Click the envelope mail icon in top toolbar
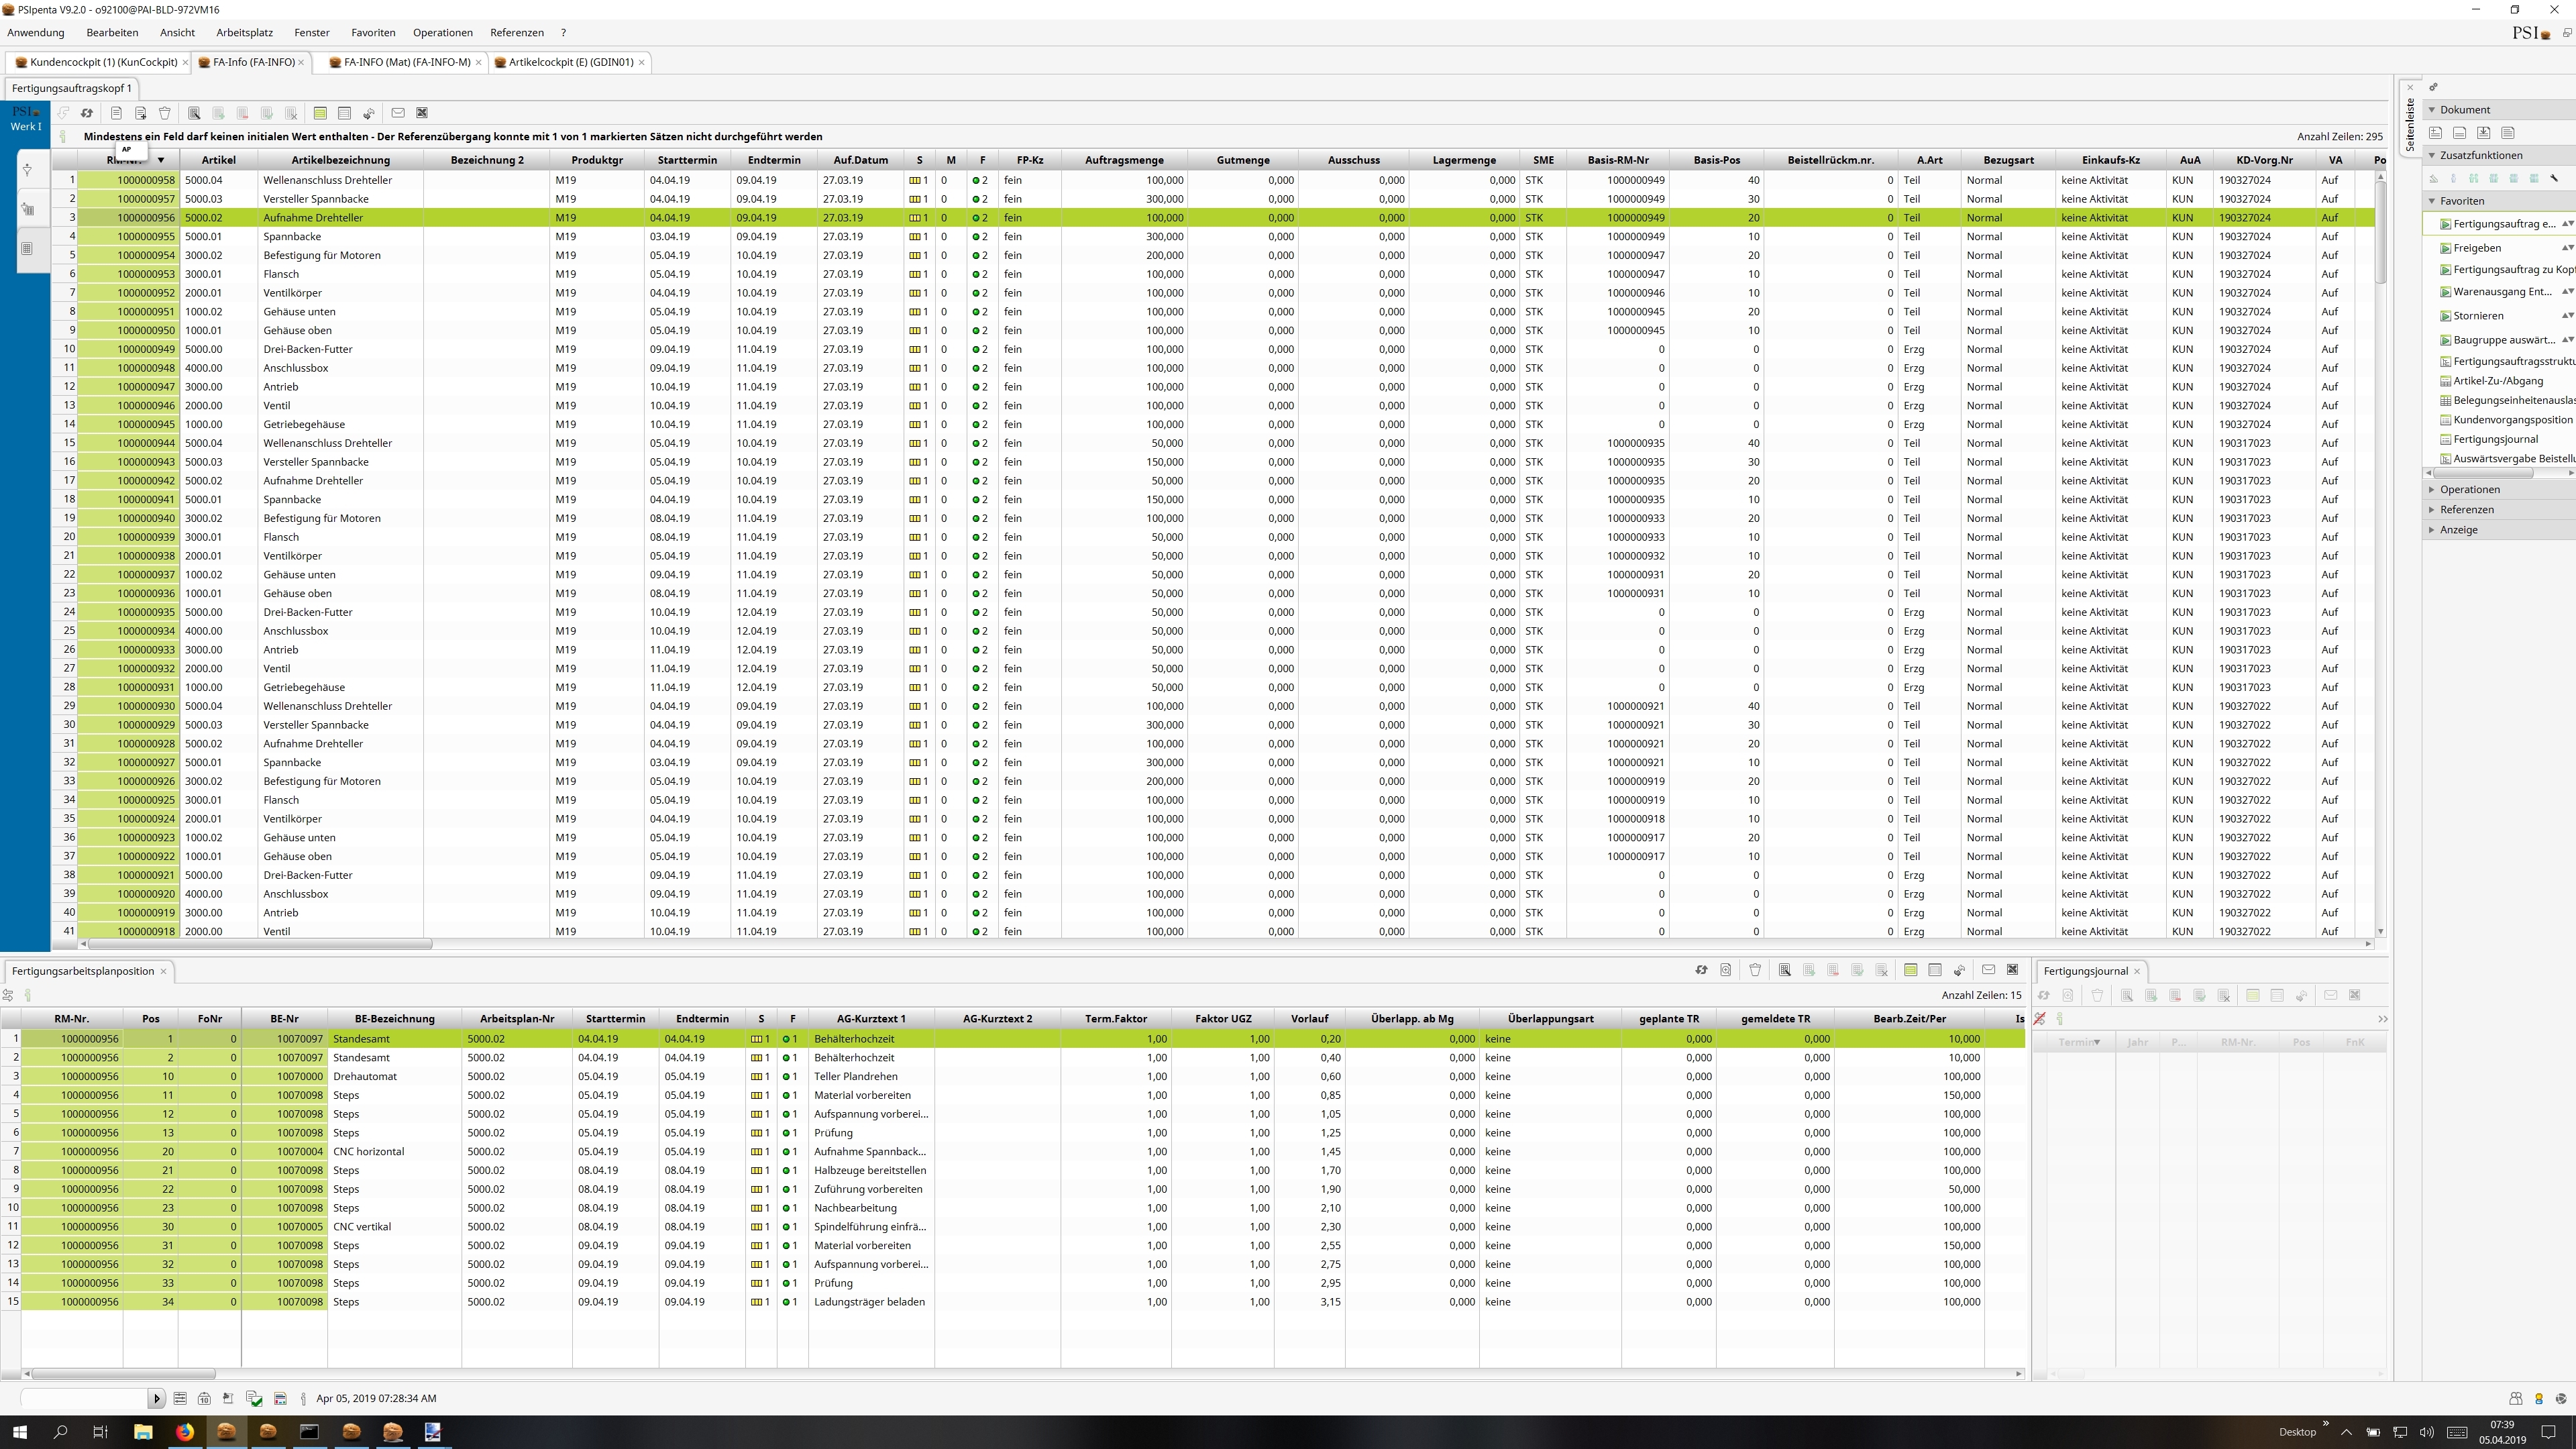 pos(398,113)
